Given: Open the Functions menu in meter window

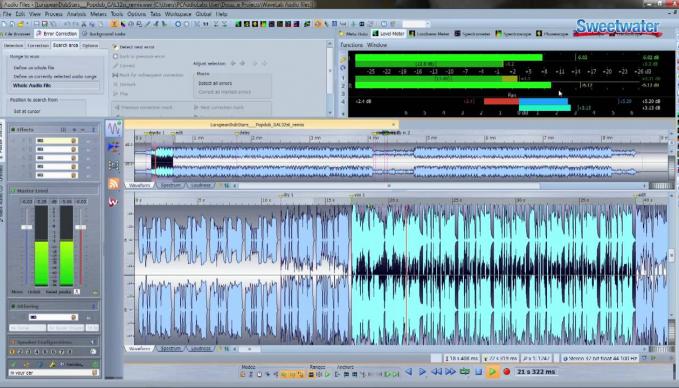Looking at the screenshot, I should point(351,45).
